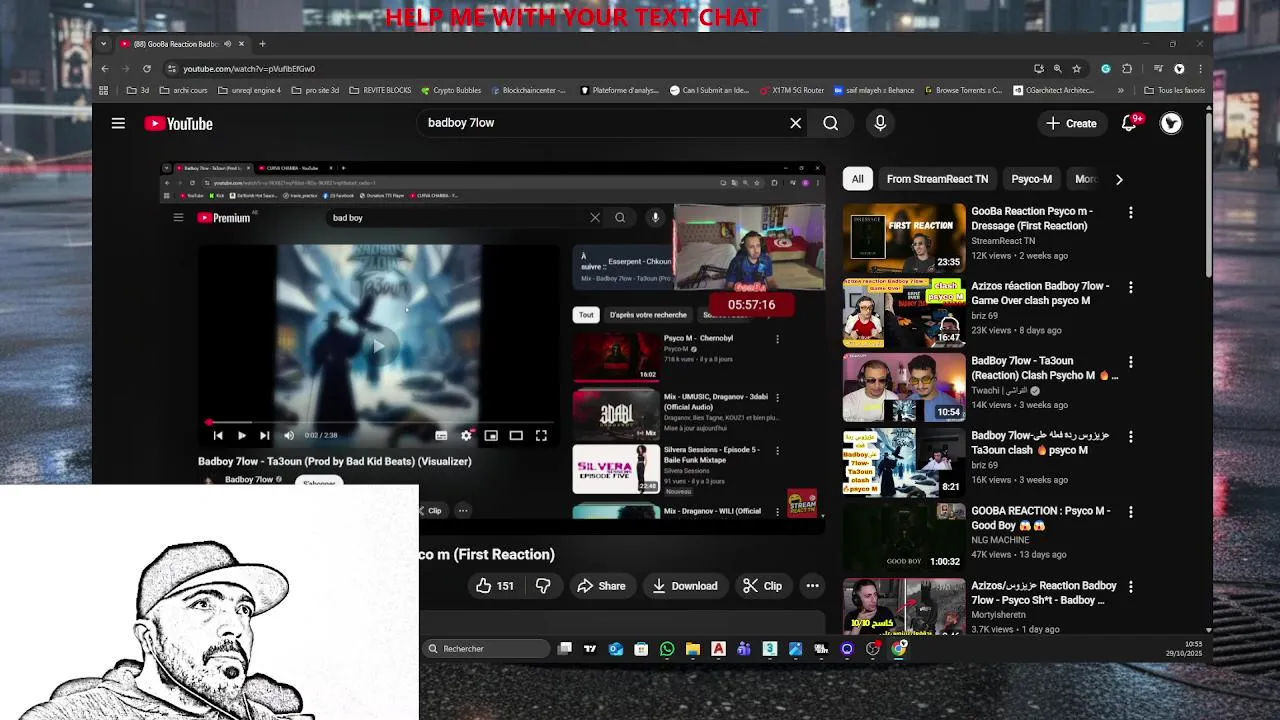The width and height of the screenshot is (1280, 720).
Task: Click the Create button
Action: pyautogui.click(x=1071, y=123)
